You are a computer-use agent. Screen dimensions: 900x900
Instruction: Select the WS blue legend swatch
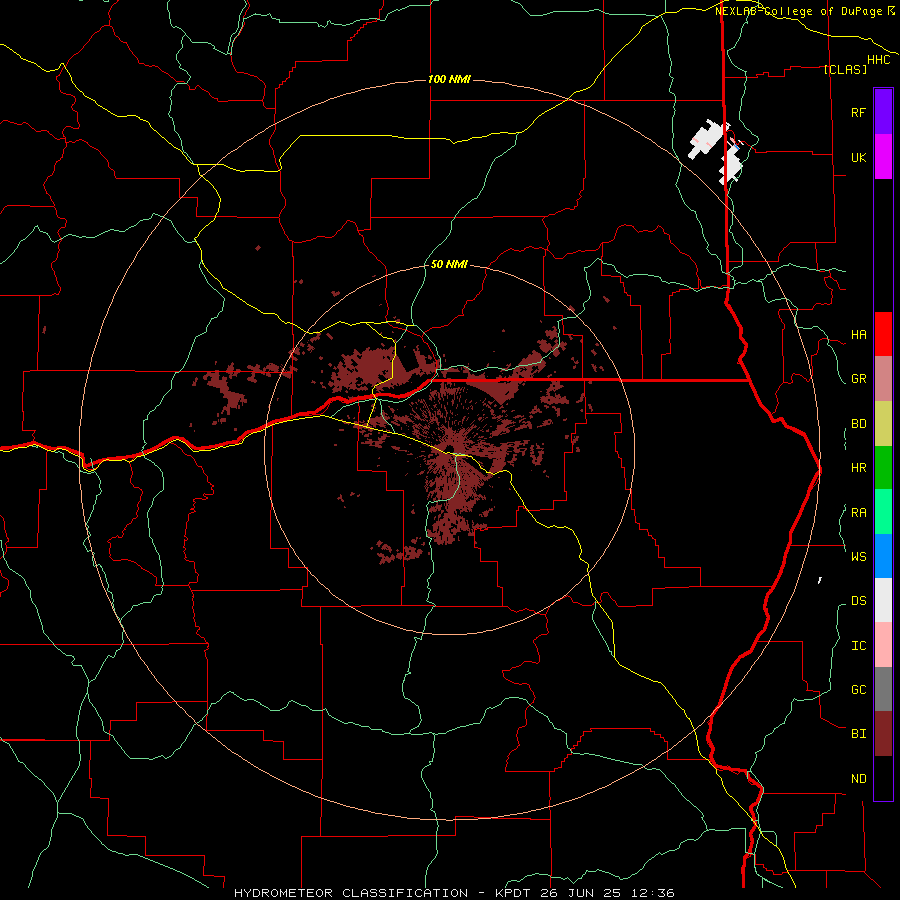(883, 556)
